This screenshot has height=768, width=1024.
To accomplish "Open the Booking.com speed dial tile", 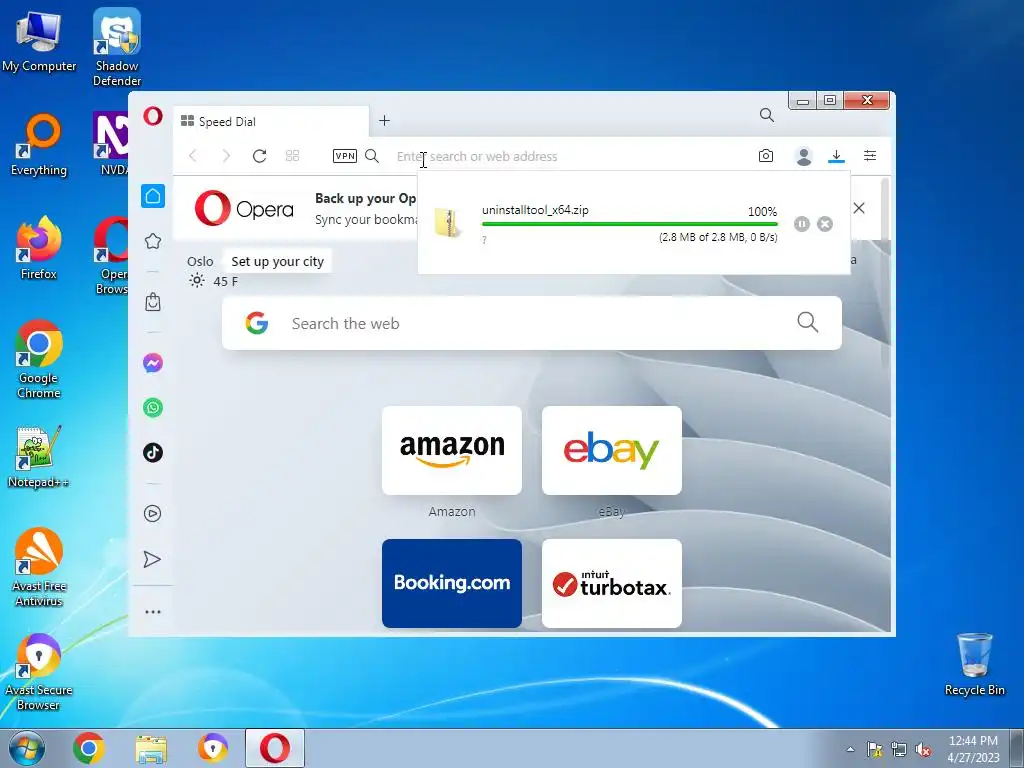I will click(452, 583).
